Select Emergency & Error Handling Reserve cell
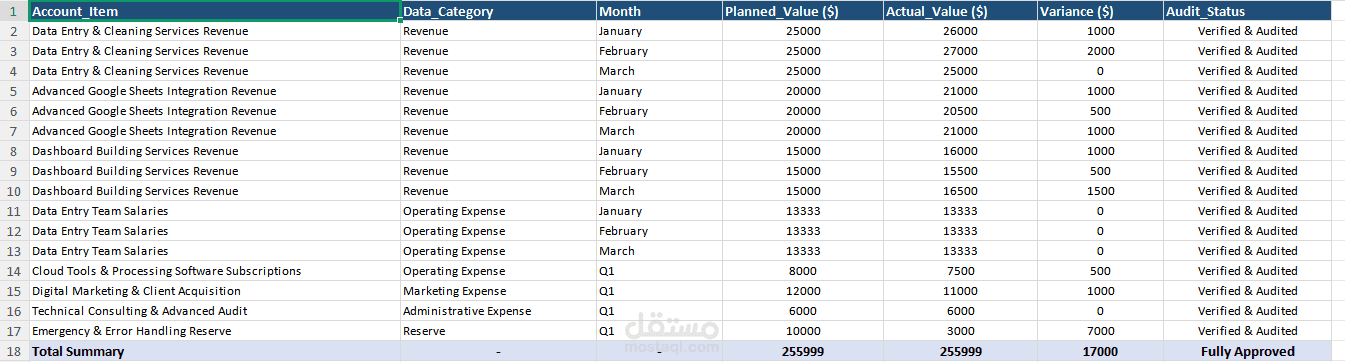Viewport: 1345px width, 362px height. [214, 331]
